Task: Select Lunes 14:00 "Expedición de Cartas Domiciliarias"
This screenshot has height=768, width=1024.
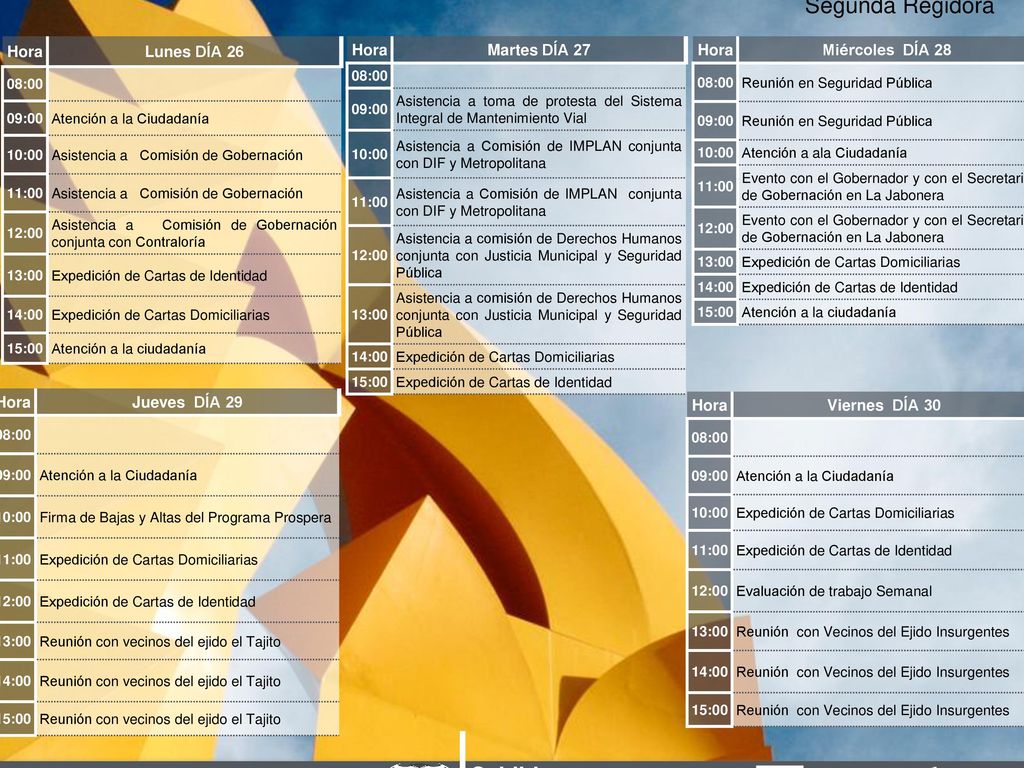Action: (x=195, y=315)
